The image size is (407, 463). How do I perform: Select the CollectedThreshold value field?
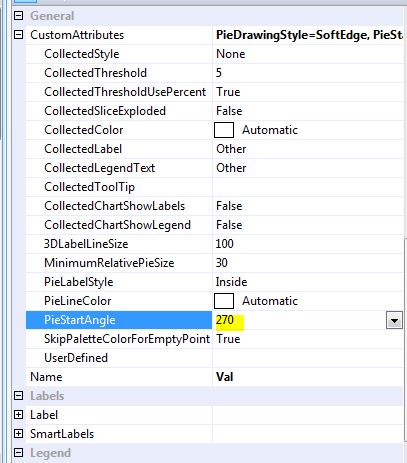click(308, 73)
